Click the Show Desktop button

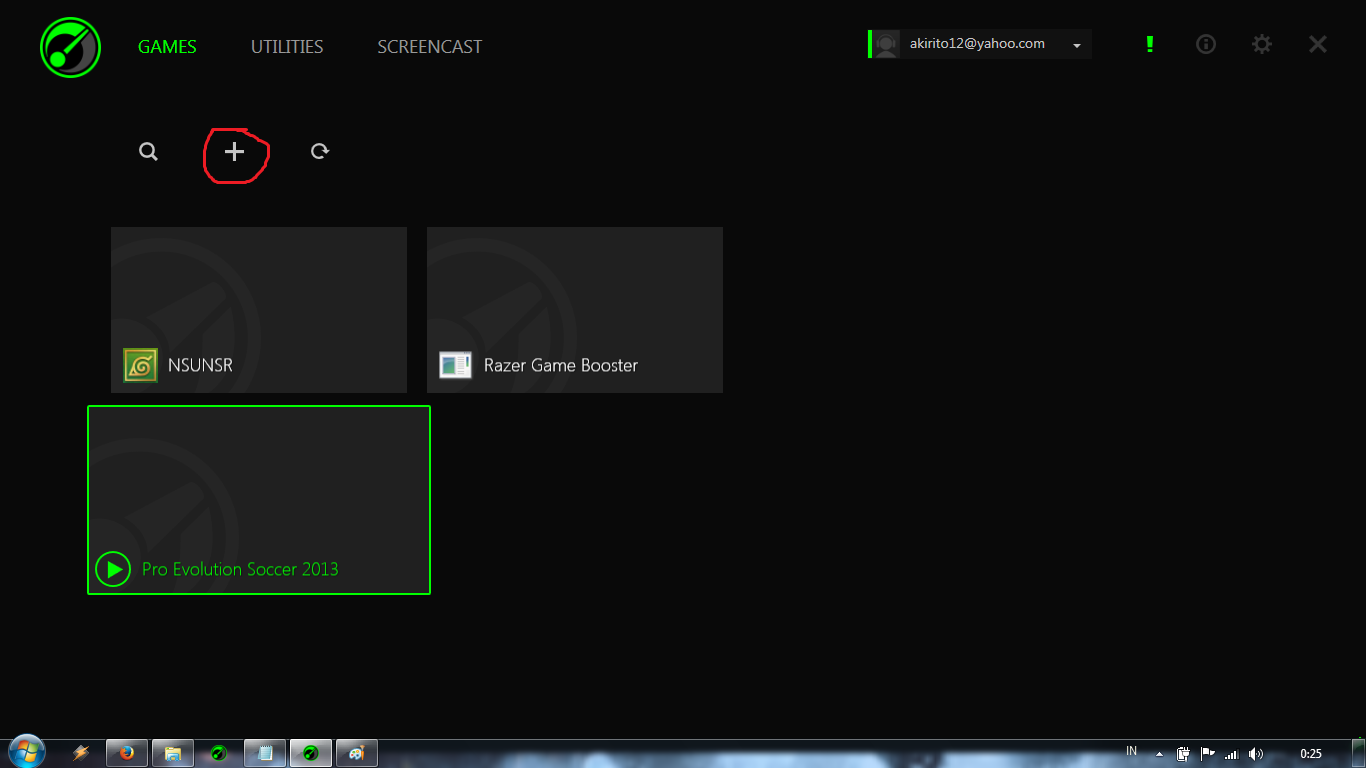pos(1358,754)
